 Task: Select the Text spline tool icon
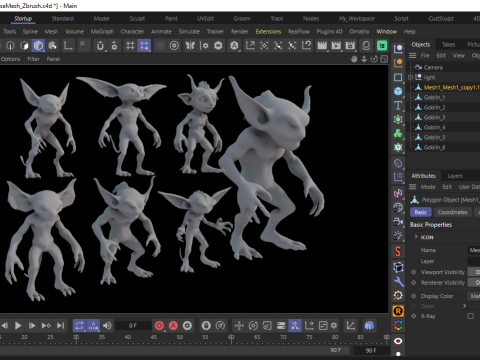click(398, 105)
